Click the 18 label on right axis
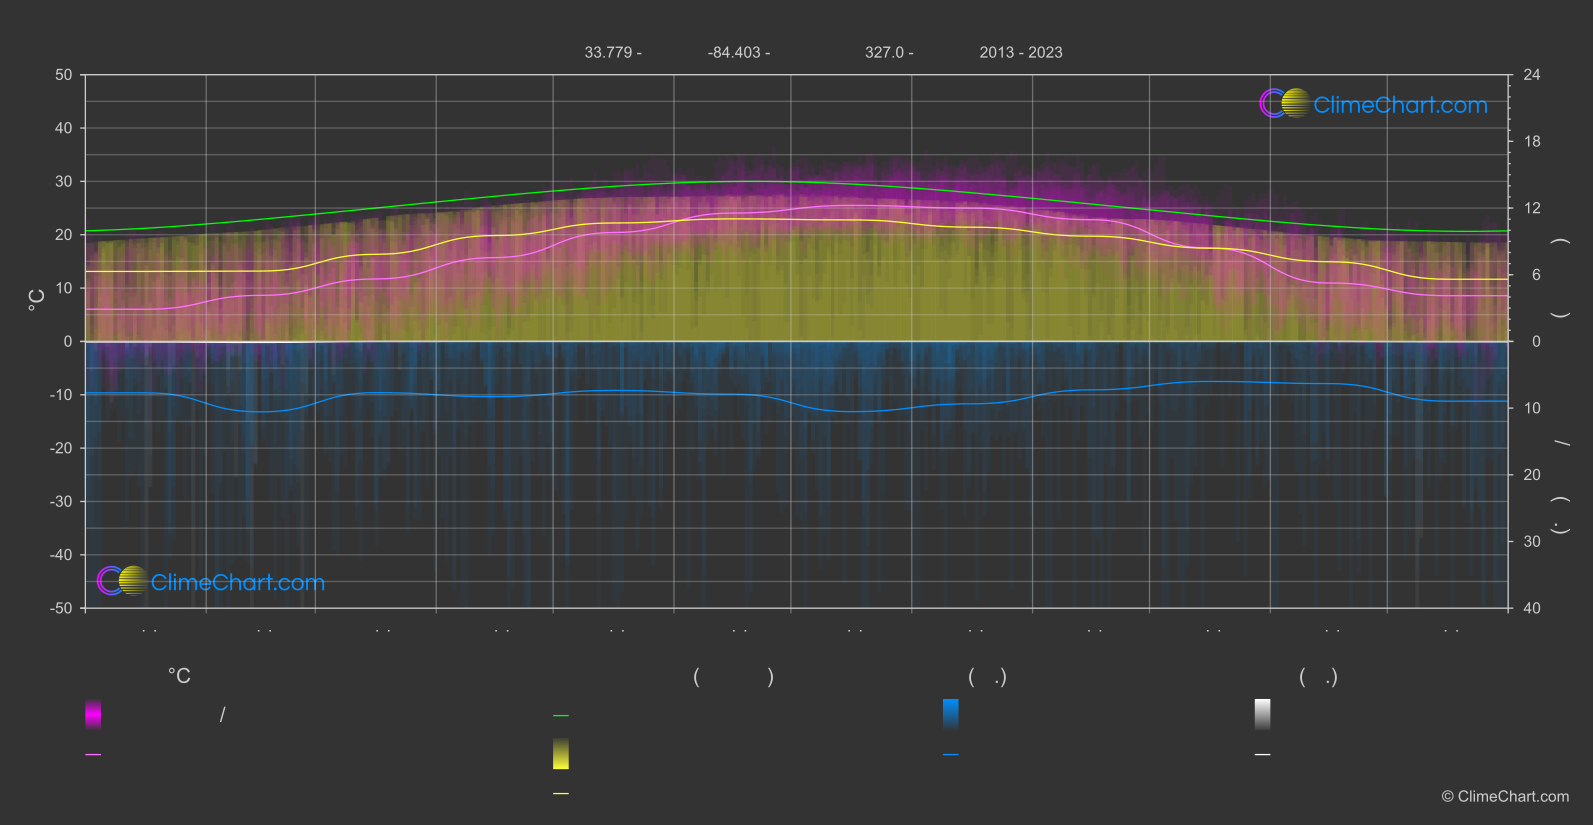The height and width of the screenshot is (825, 1593). point(1532,142)
